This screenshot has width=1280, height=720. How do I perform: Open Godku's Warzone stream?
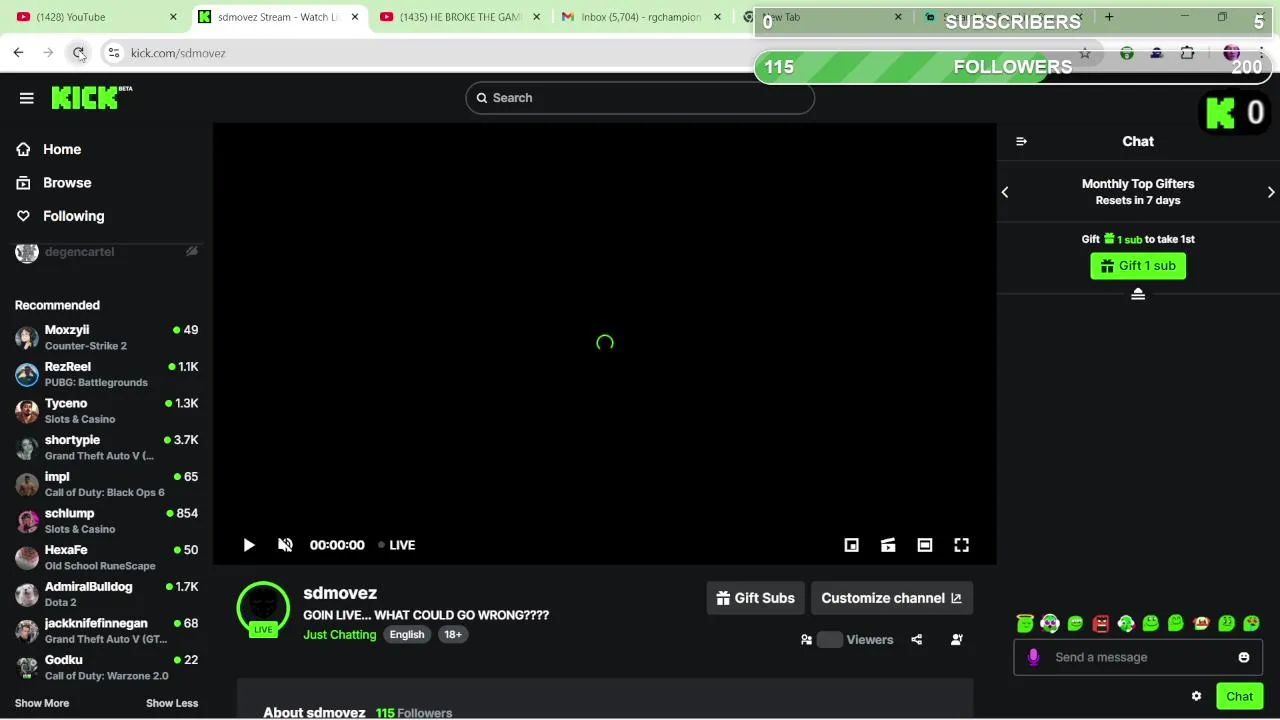[106, 668]
